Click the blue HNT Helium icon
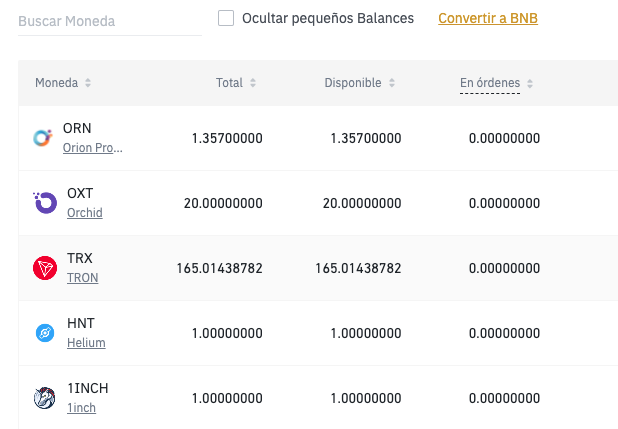618x429 pixels. pos(45,333)
